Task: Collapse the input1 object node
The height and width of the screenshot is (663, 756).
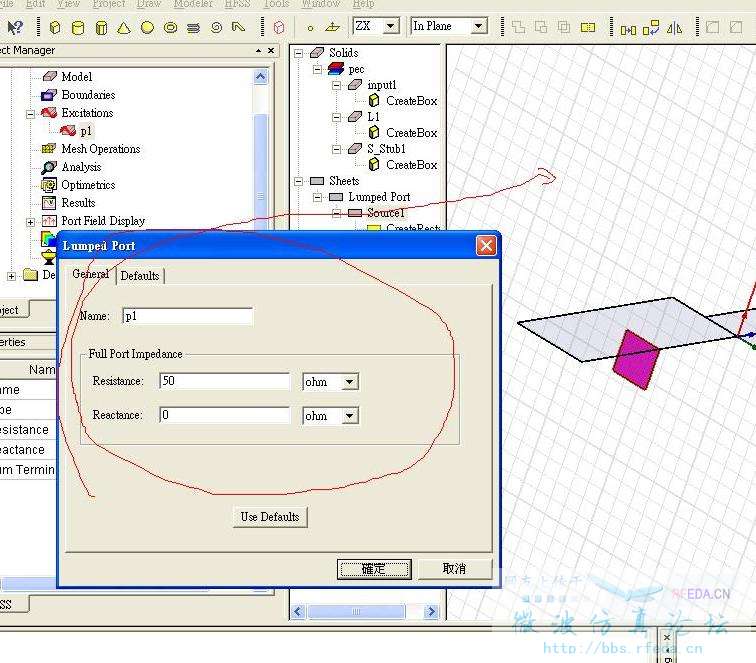Action: (x=337, y=86)
